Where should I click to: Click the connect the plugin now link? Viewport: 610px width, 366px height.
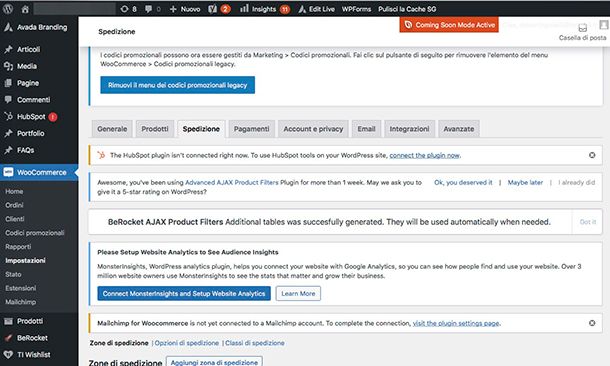(424, 155)
